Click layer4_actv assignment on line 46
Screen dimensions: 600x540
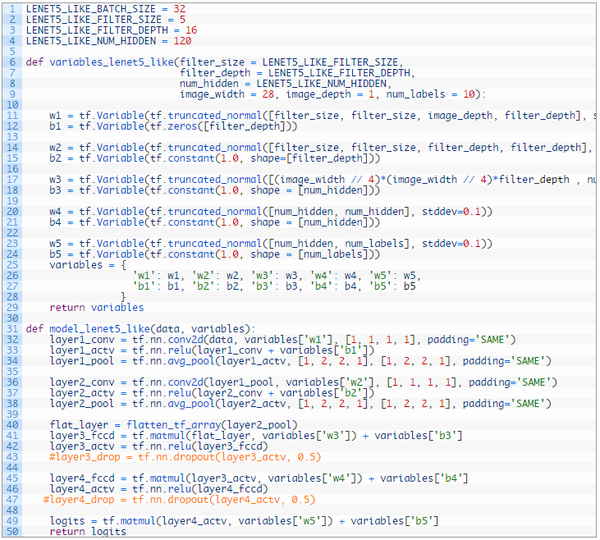[x=82, y=489]
